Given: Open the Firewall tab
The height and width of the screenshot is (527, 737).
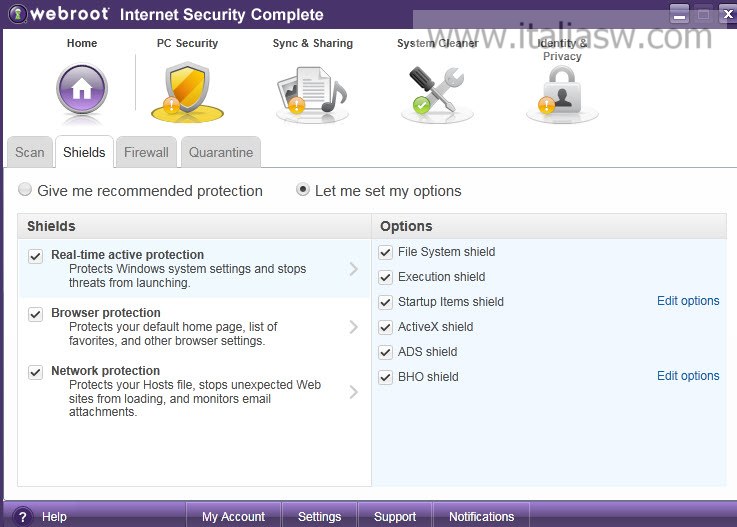Looking at the screenshot, I should coord(146,152).
